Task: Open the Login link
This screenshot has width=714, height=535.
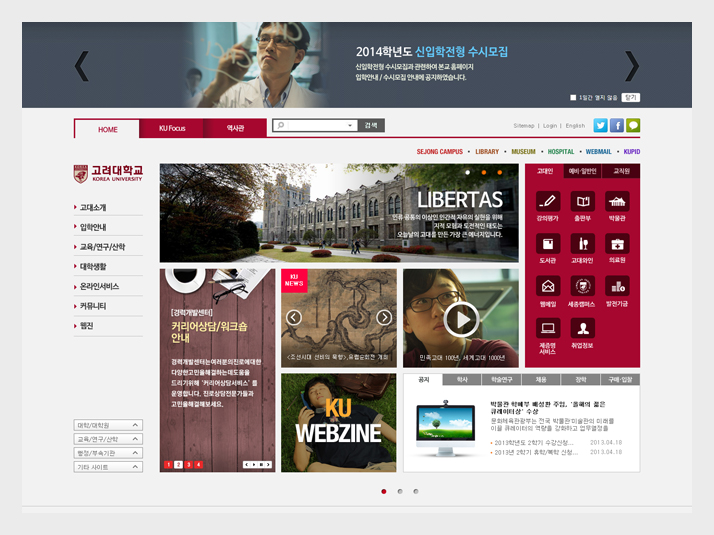Action: click(550, 126)
